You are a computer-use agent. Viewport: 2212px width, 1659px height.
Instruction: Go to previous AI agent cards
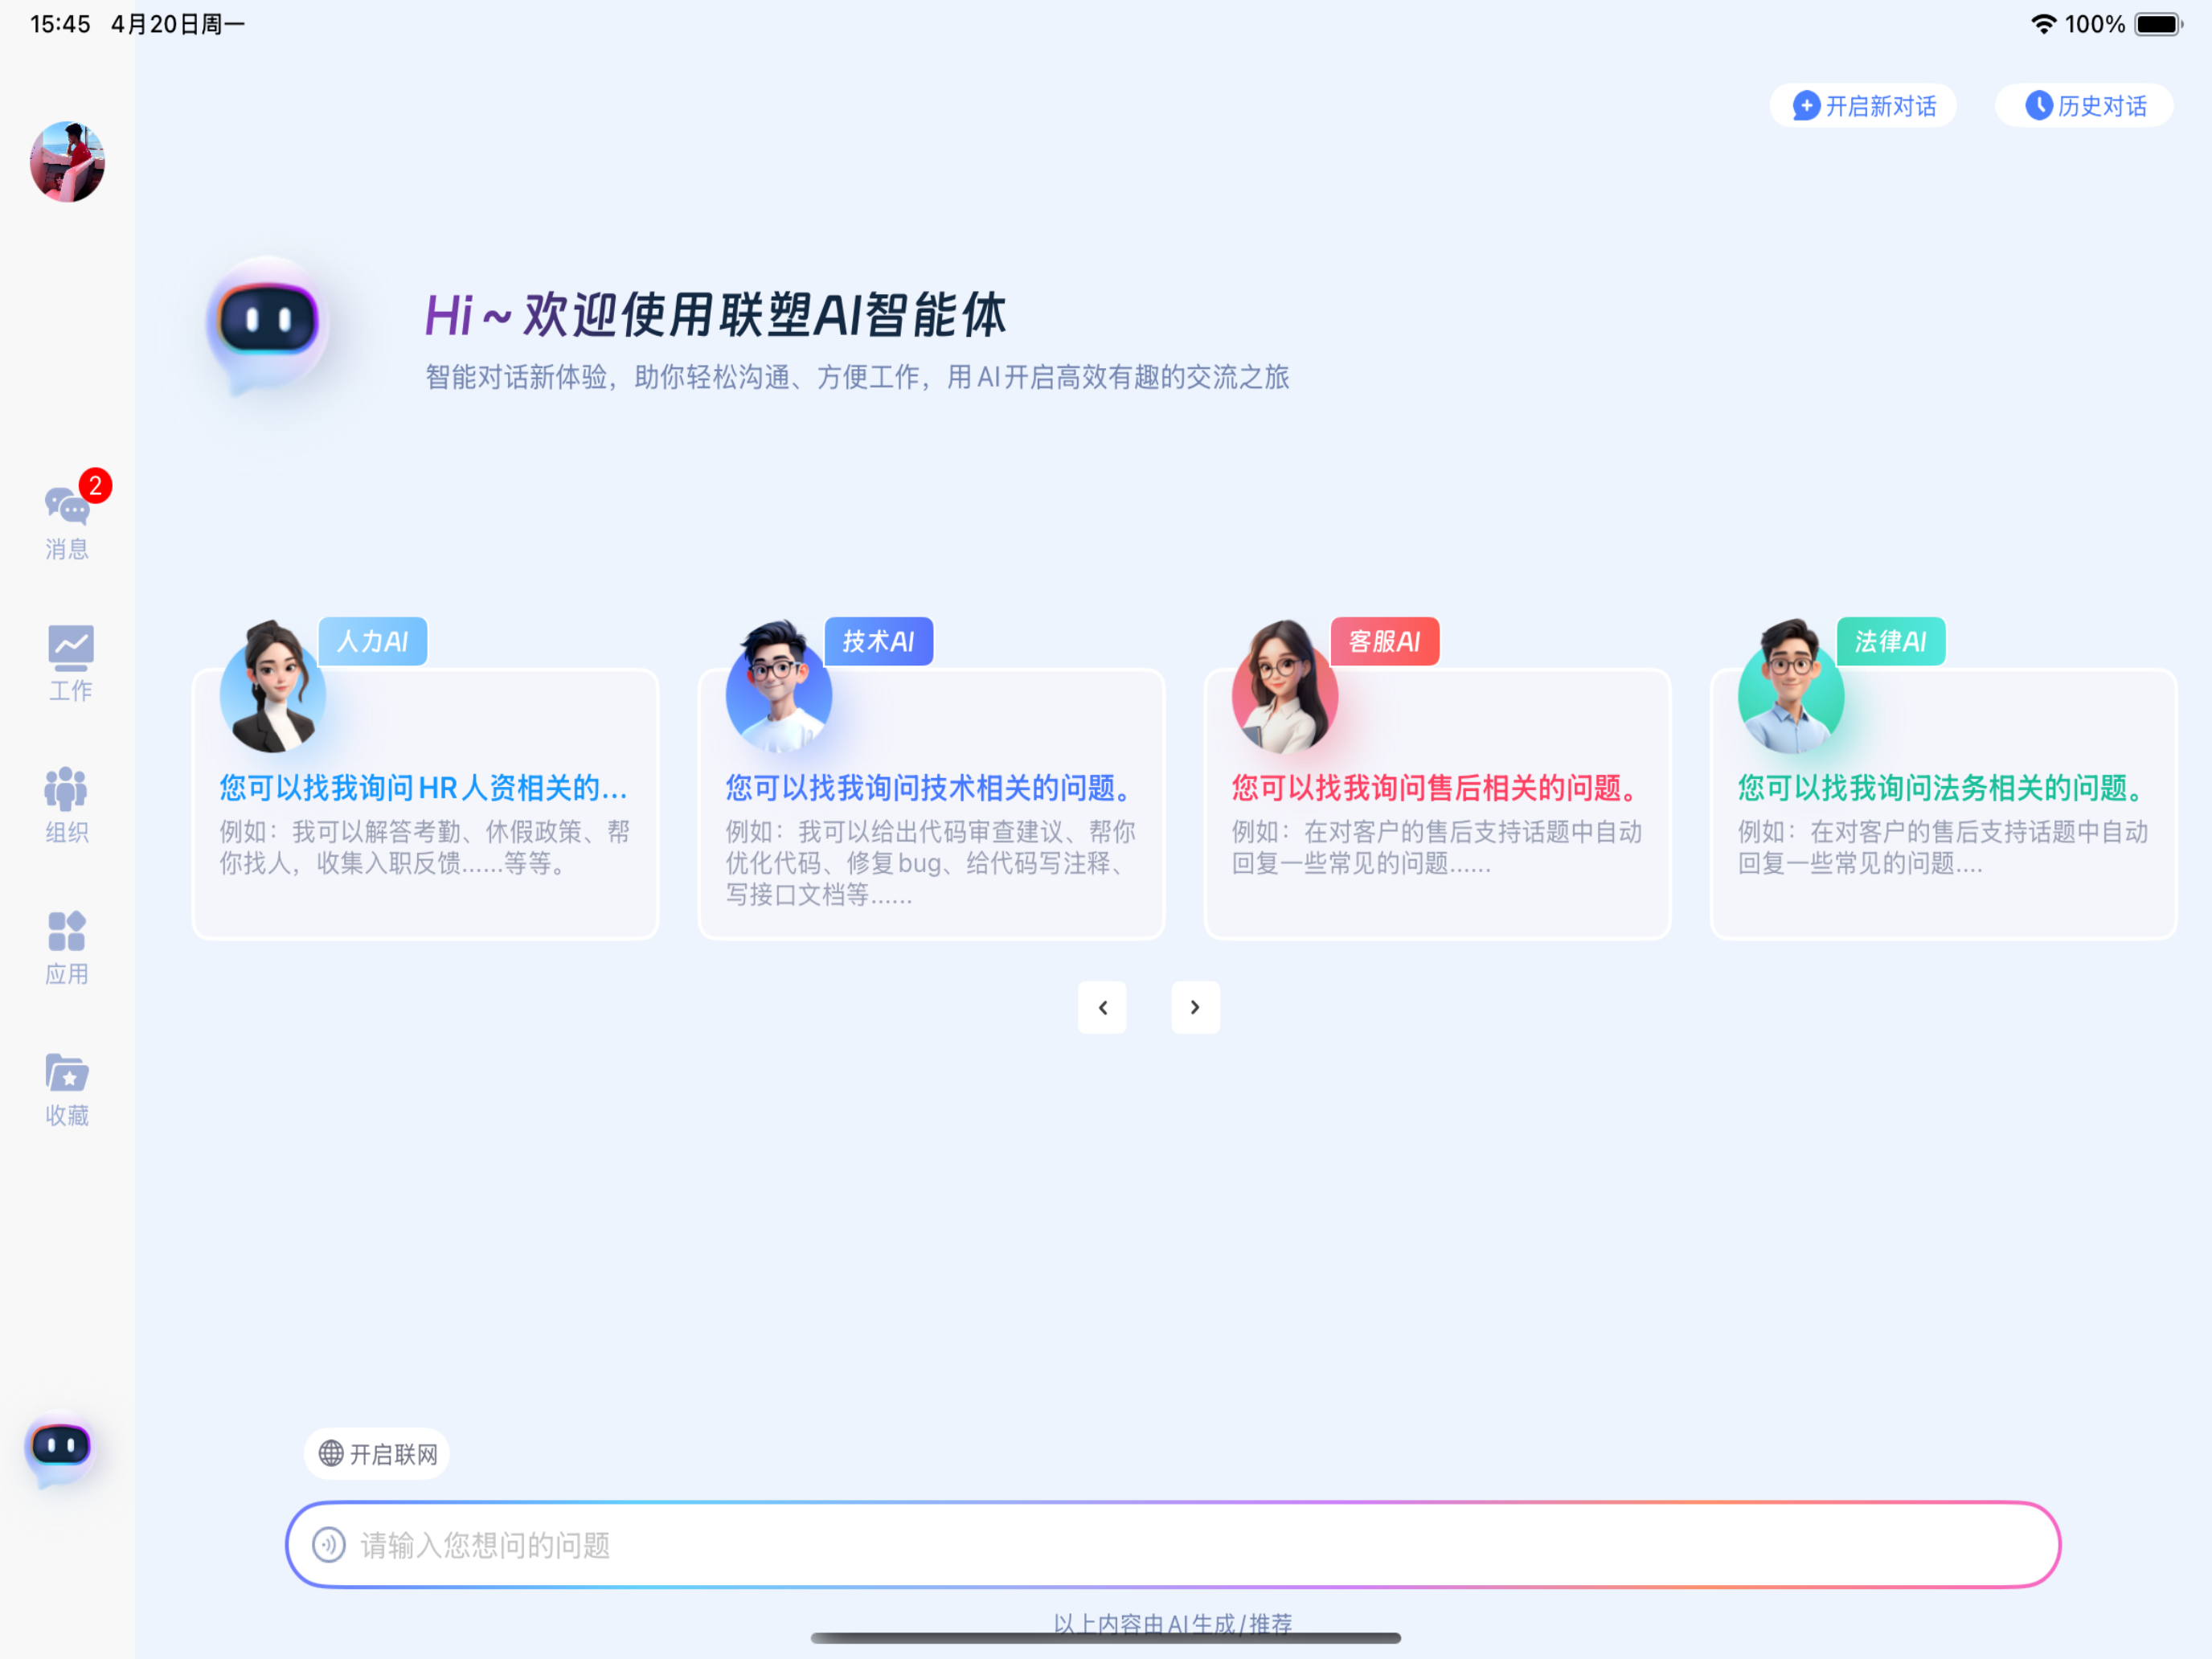point(1102,1008)
